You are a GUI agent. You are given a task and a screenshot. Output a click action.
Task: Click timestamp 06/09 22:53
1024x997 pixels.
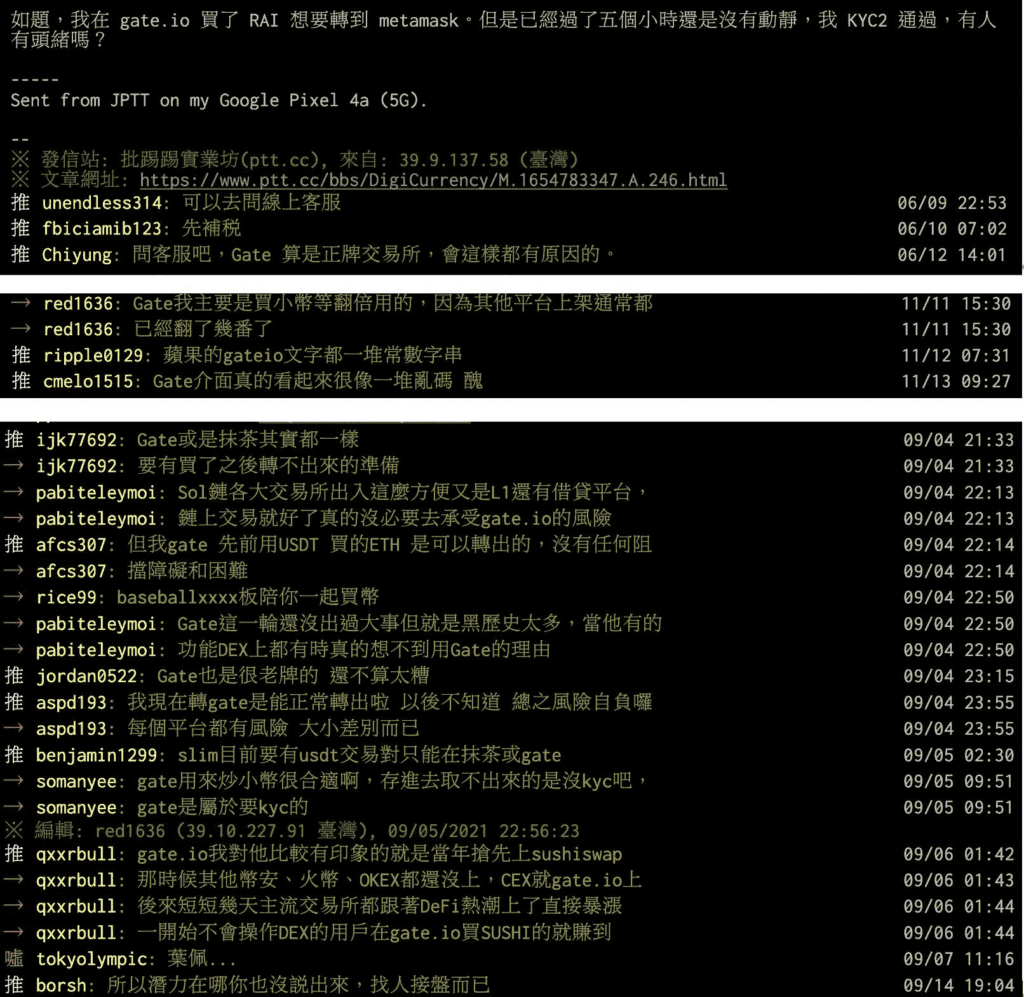click(952, 203)
